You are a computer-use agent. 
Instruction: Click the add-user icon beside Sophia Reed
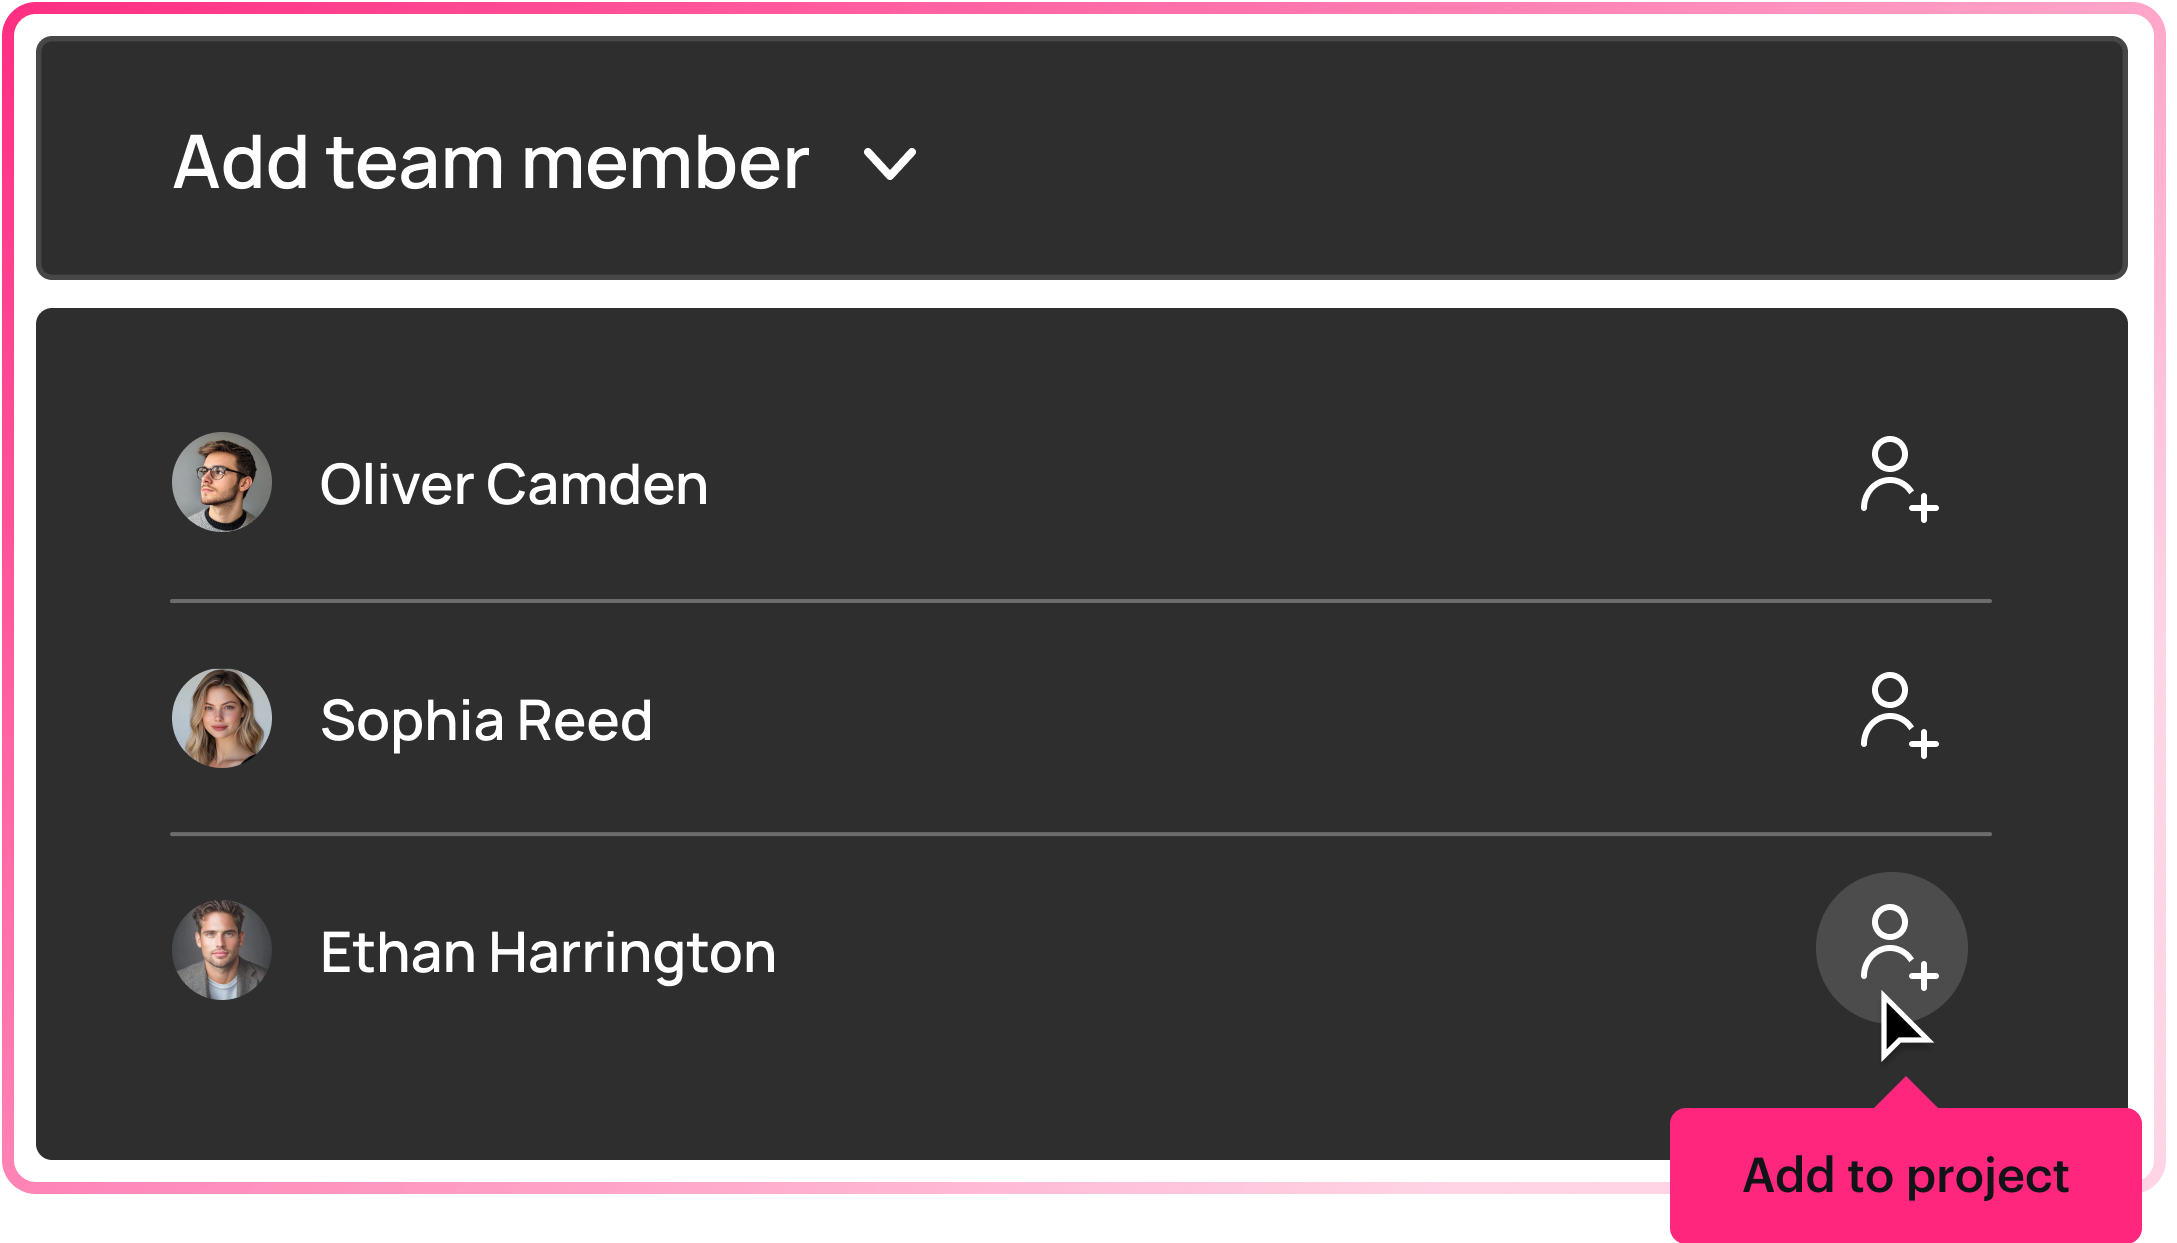1897,716
